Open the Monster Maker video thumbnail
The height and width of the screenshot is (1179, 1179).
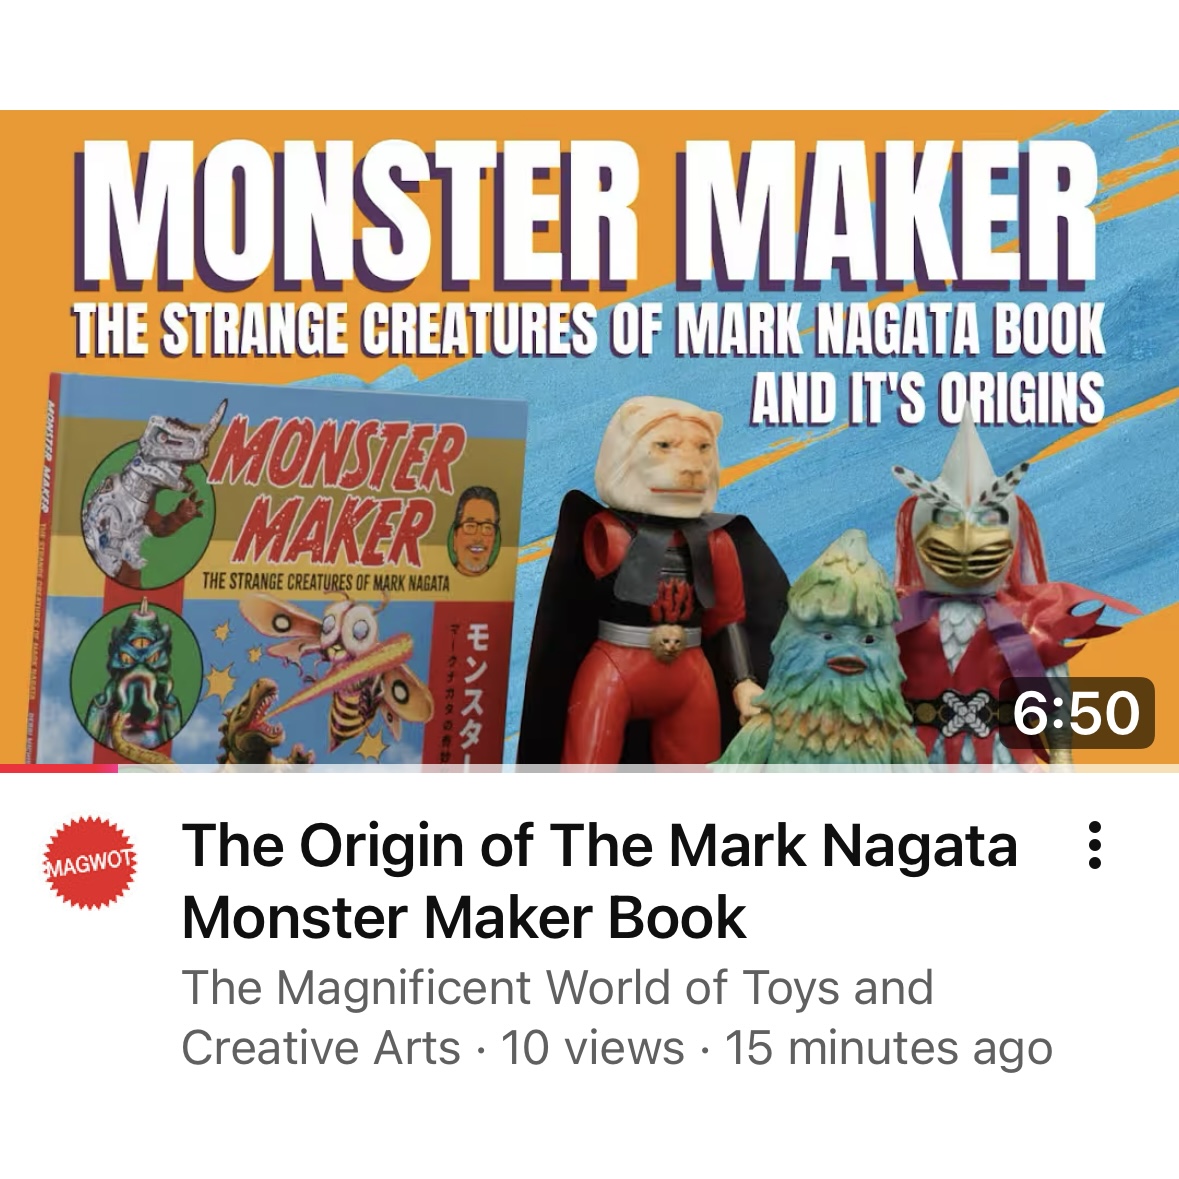click(590, 438)
